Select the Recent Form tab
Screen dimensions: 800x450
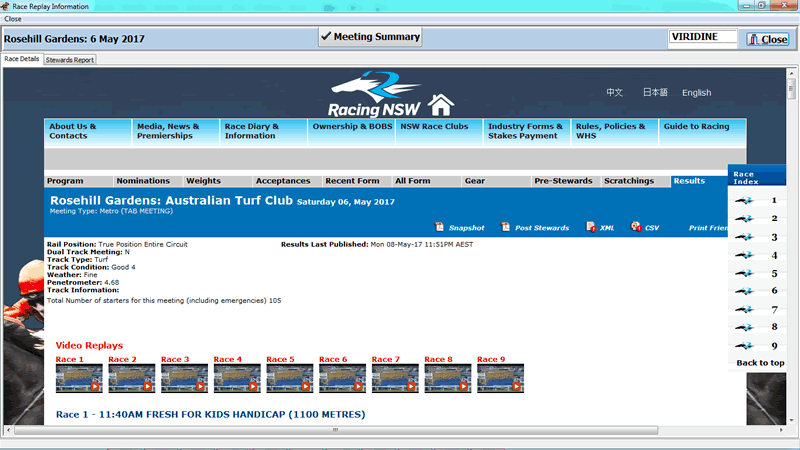(352, 181)
